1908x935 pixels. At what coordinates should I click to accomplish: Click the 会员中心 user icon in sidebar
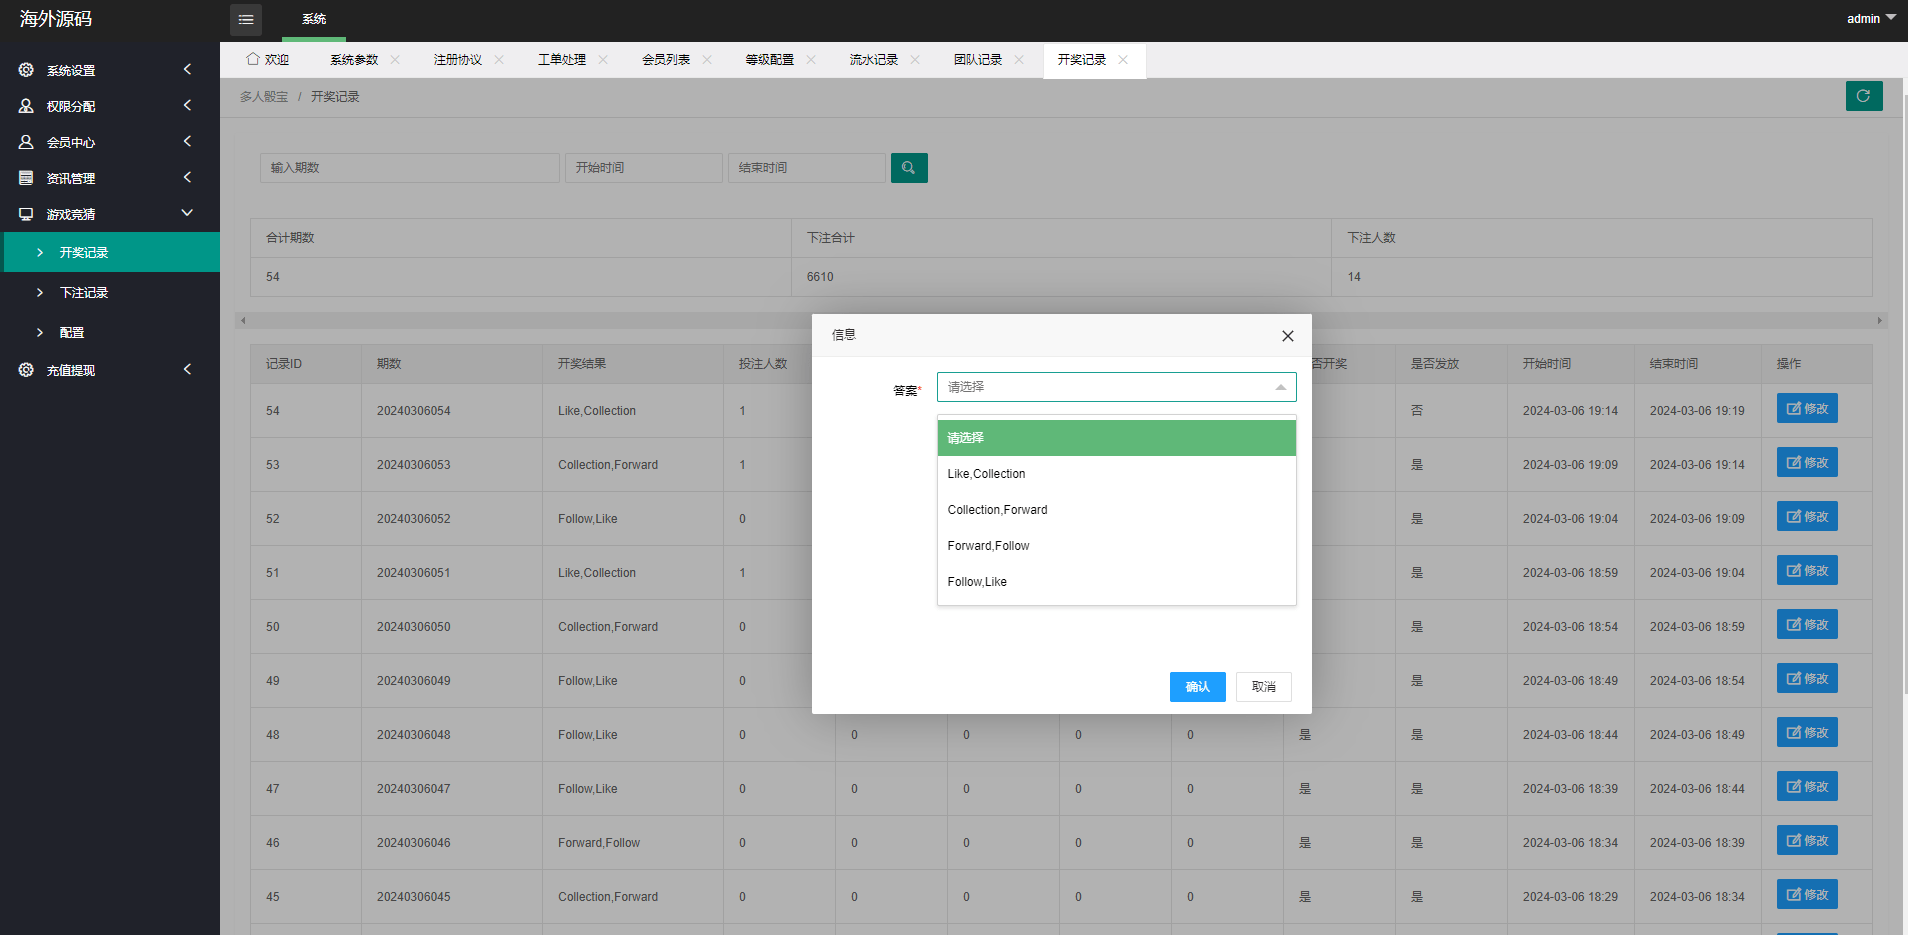coord(26,142)
